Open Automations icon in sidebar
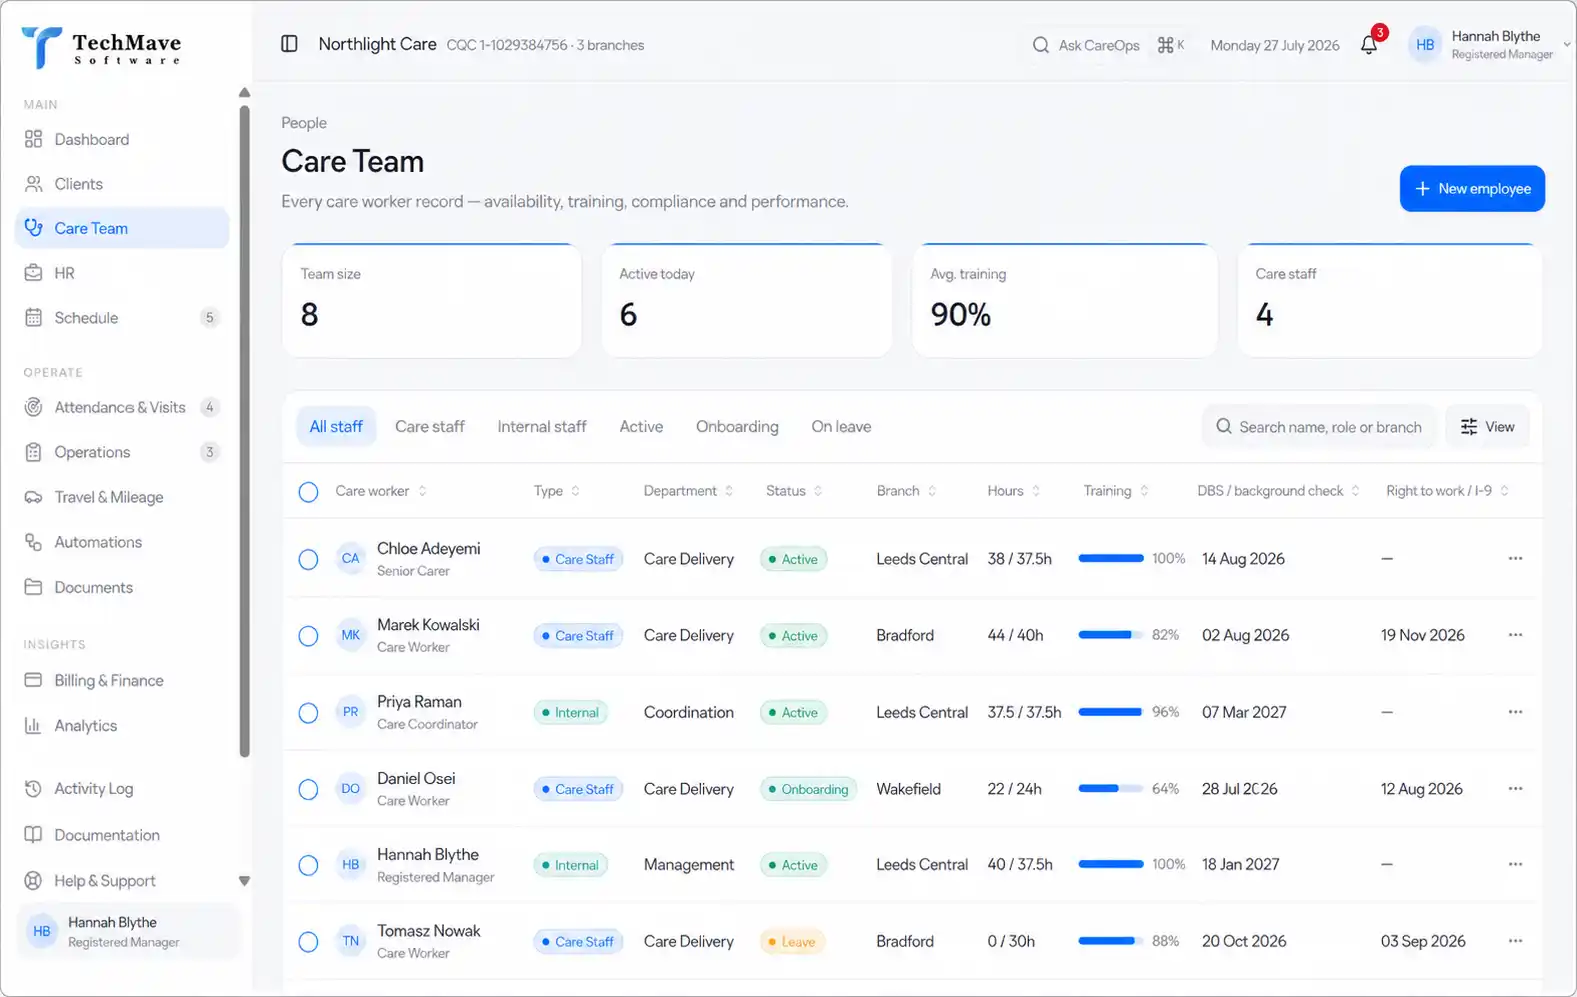Image resolution: width=1577 pixels, height=997 pixels. (x=34, y=542)
